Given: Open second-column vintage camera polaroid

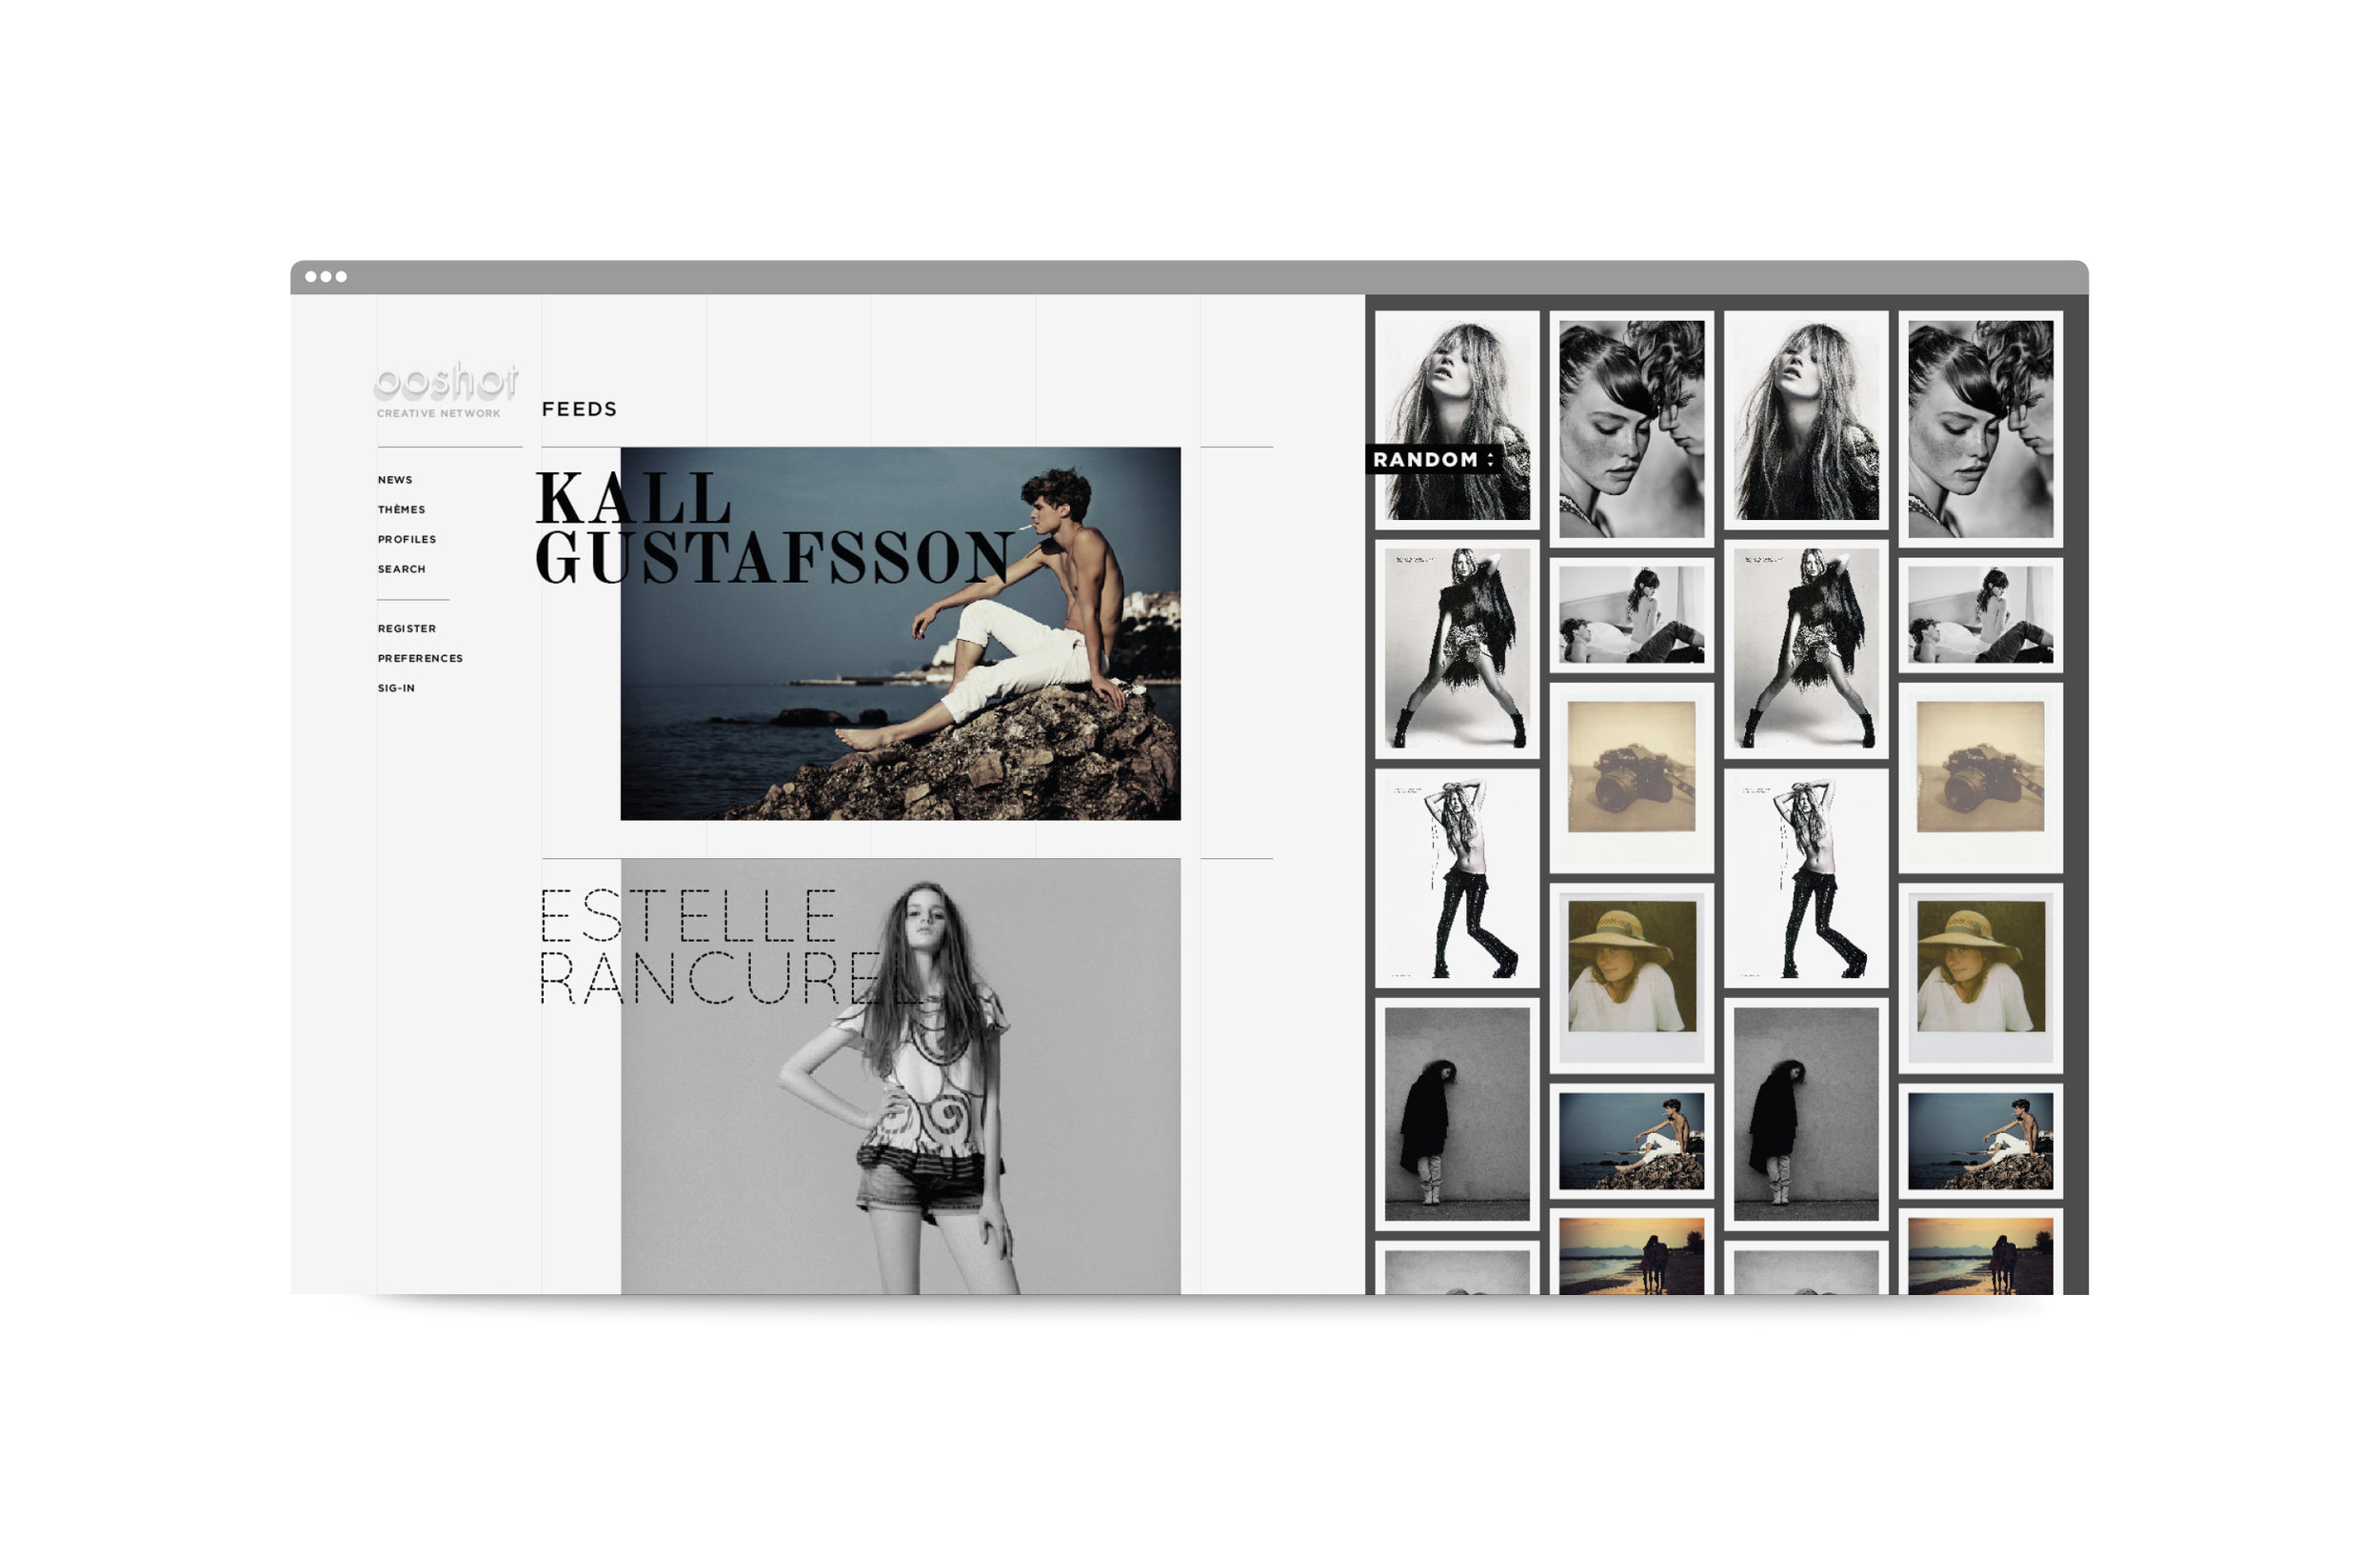Looking at the screenshot, I should 1631,777.
